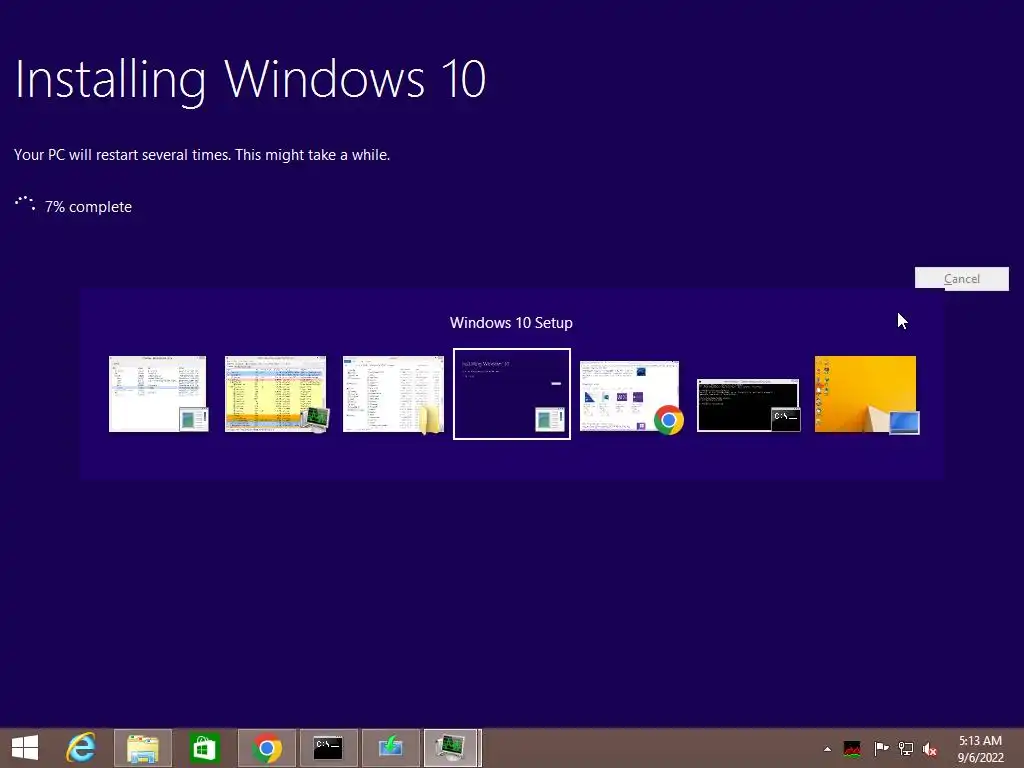The height and width of the screenshot is (768, 1024).
Task: Switch to the yellow Desktop thumbnail
Action: click(x=865, y=394)
